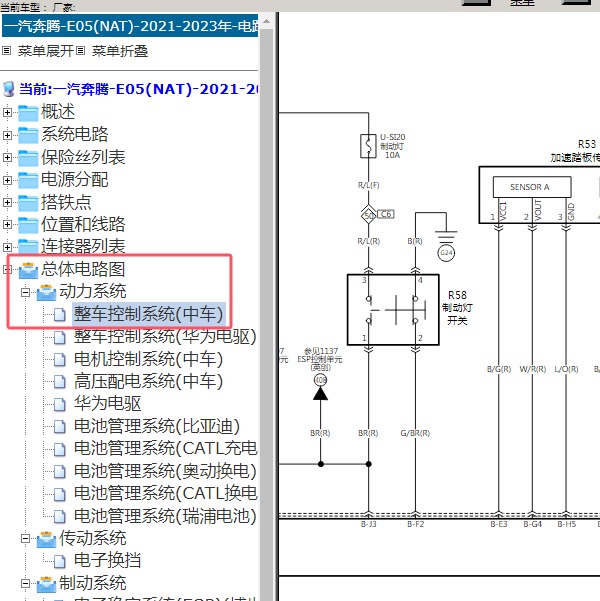The width and height of the screenshot is (600, 601).
Task: Expand all menus with 菜单展开
Action: pos(46,51)
